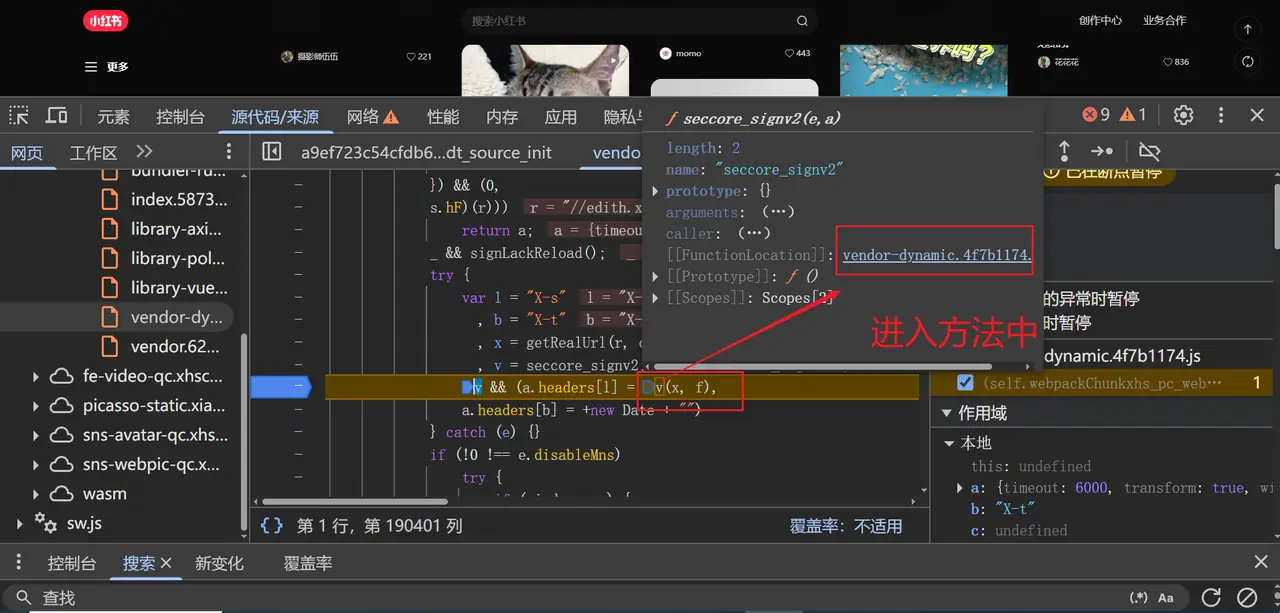Click the clear search circle icon
1280x613 pixels.
pyautogui.click(x=1247, y=597)
